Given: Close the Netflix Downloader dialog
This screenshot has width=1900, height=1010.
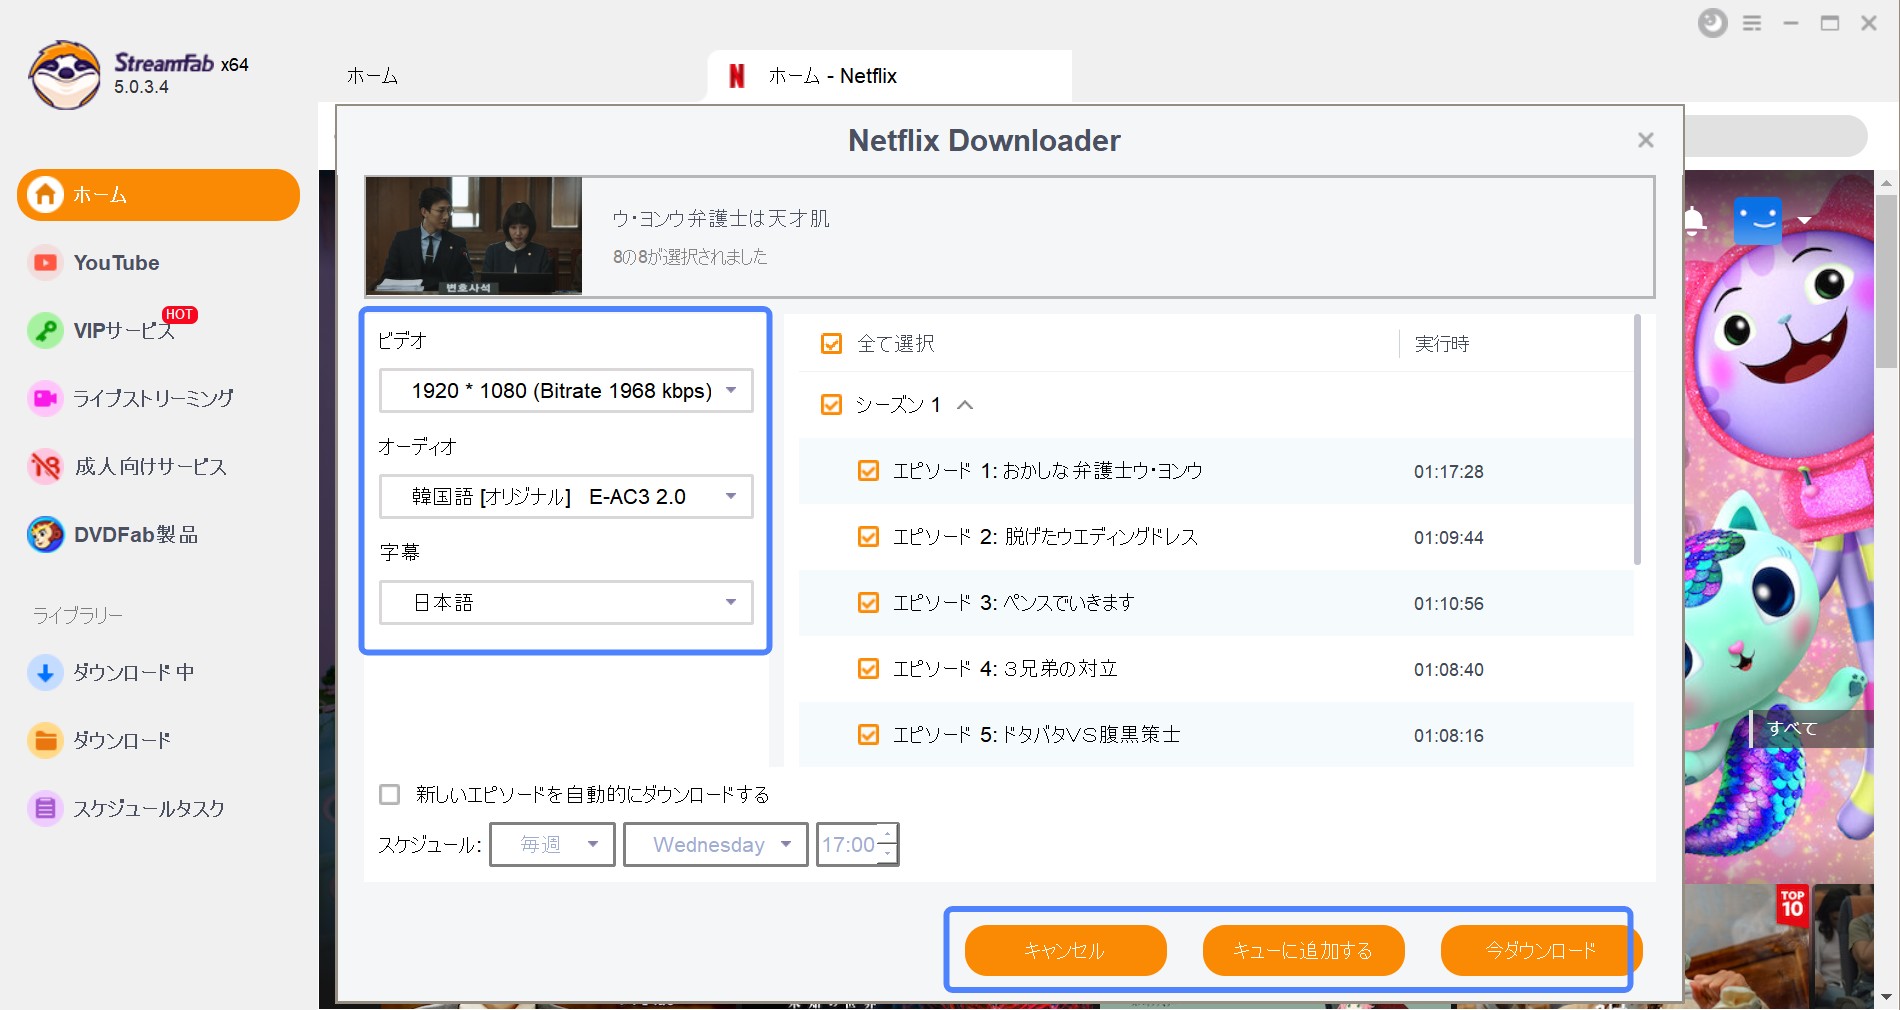Looking at the screenshot, I should pos(1646,140).
